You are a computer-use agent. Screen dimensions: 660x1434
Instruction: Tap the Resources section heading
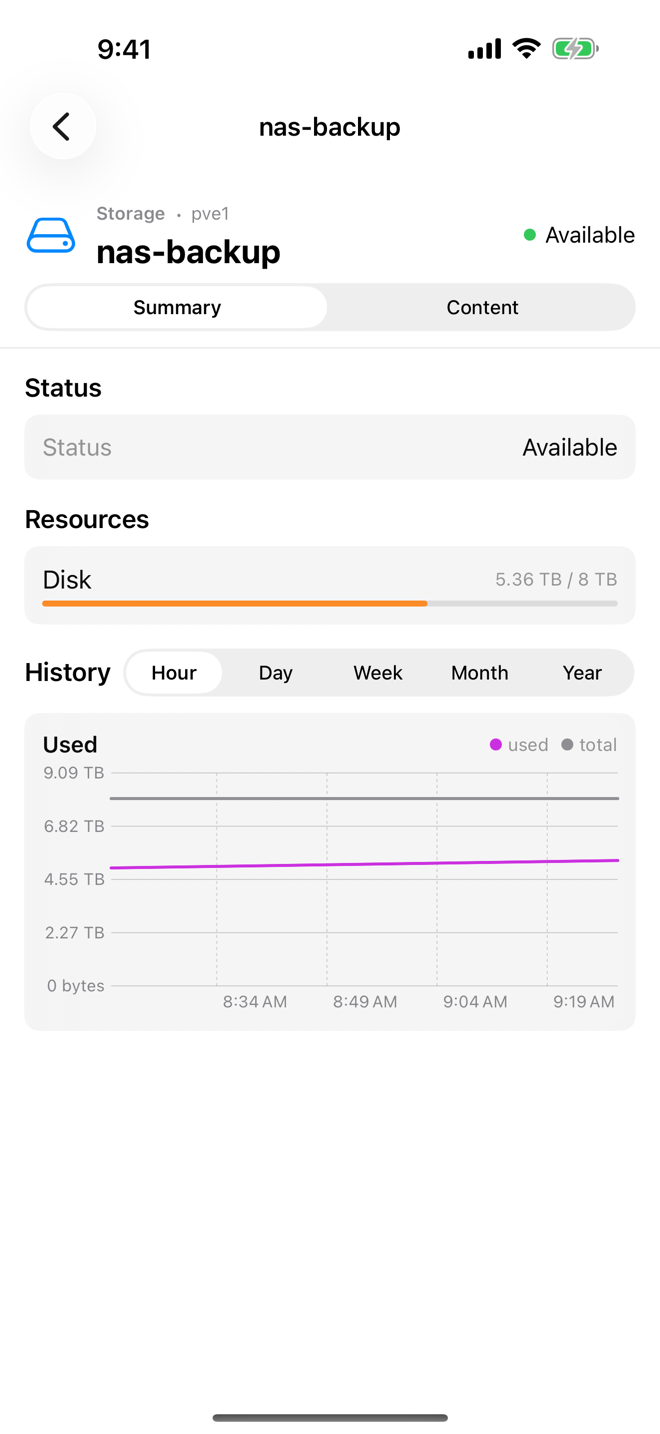tap(87, 519)
